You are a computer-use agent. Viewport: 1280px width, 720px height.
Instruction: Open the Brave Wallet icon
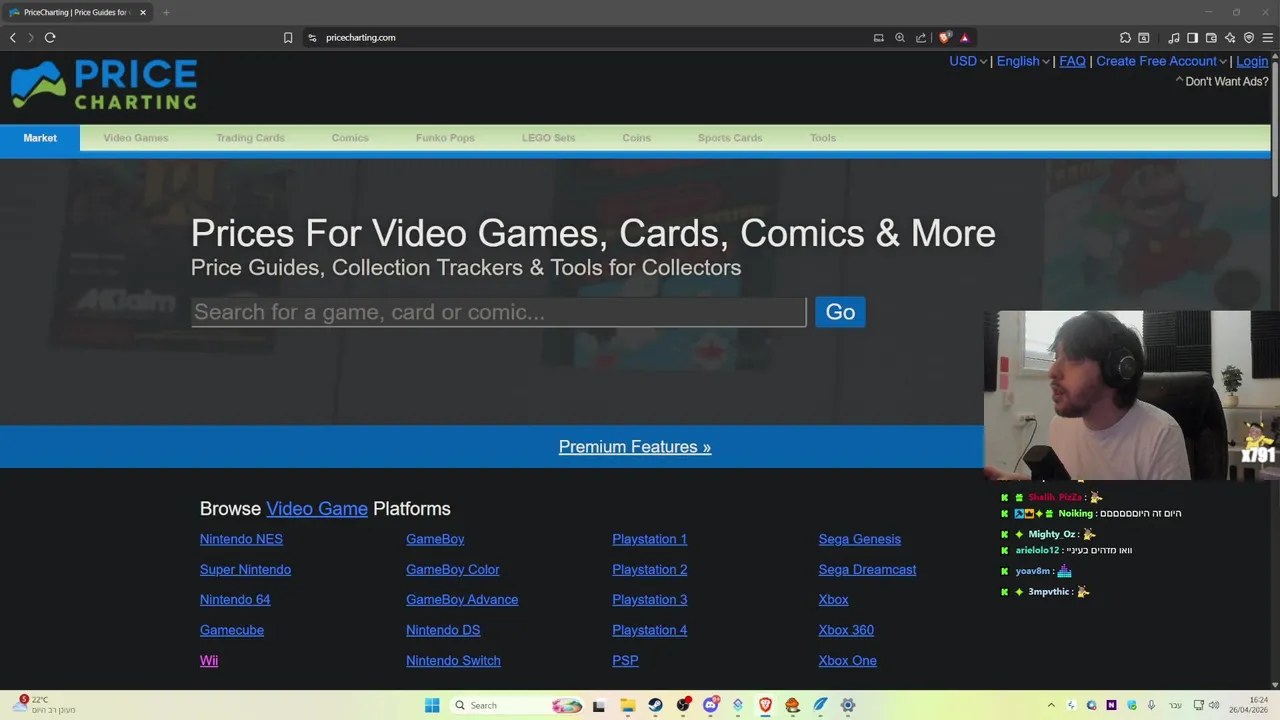[1211, 38]
